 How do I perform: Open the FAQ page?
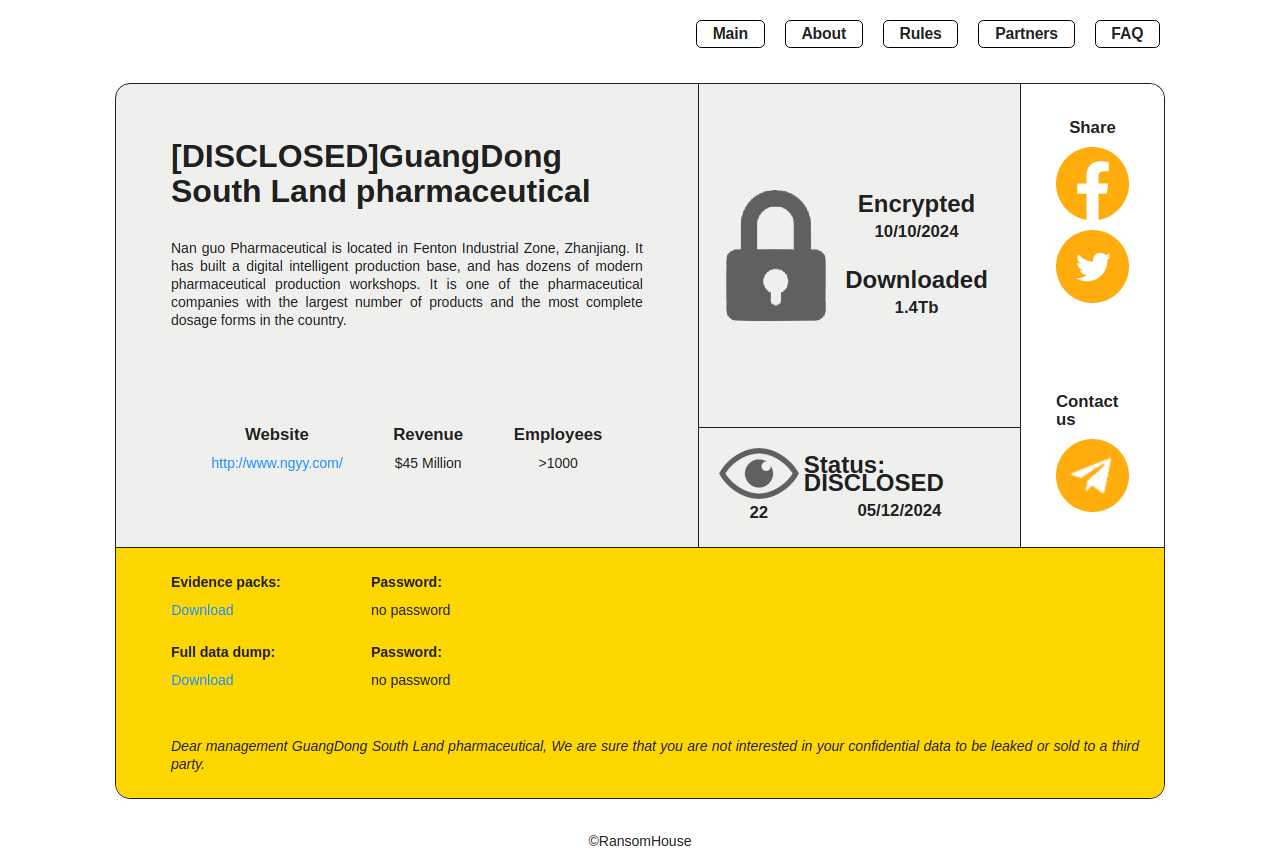pyautogui.click(x=1127, y=34)
